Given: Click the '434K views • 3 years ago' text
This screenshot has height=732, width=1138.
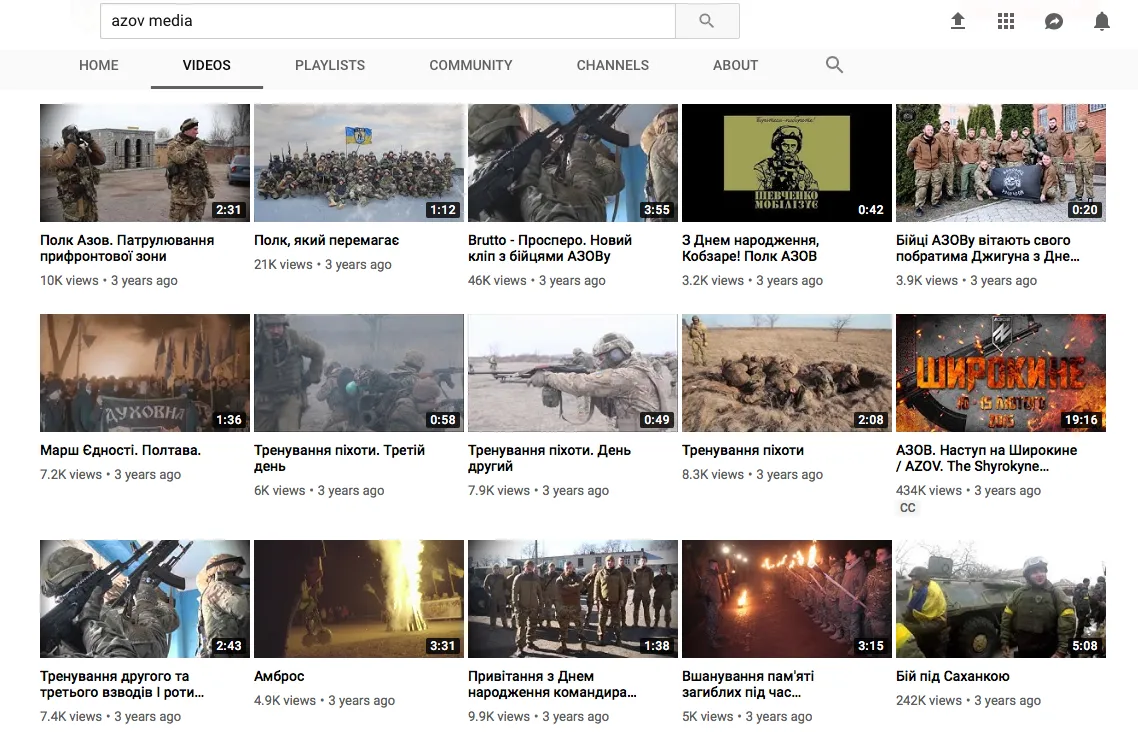Looking at the screenshot, I should pos(968,490).
